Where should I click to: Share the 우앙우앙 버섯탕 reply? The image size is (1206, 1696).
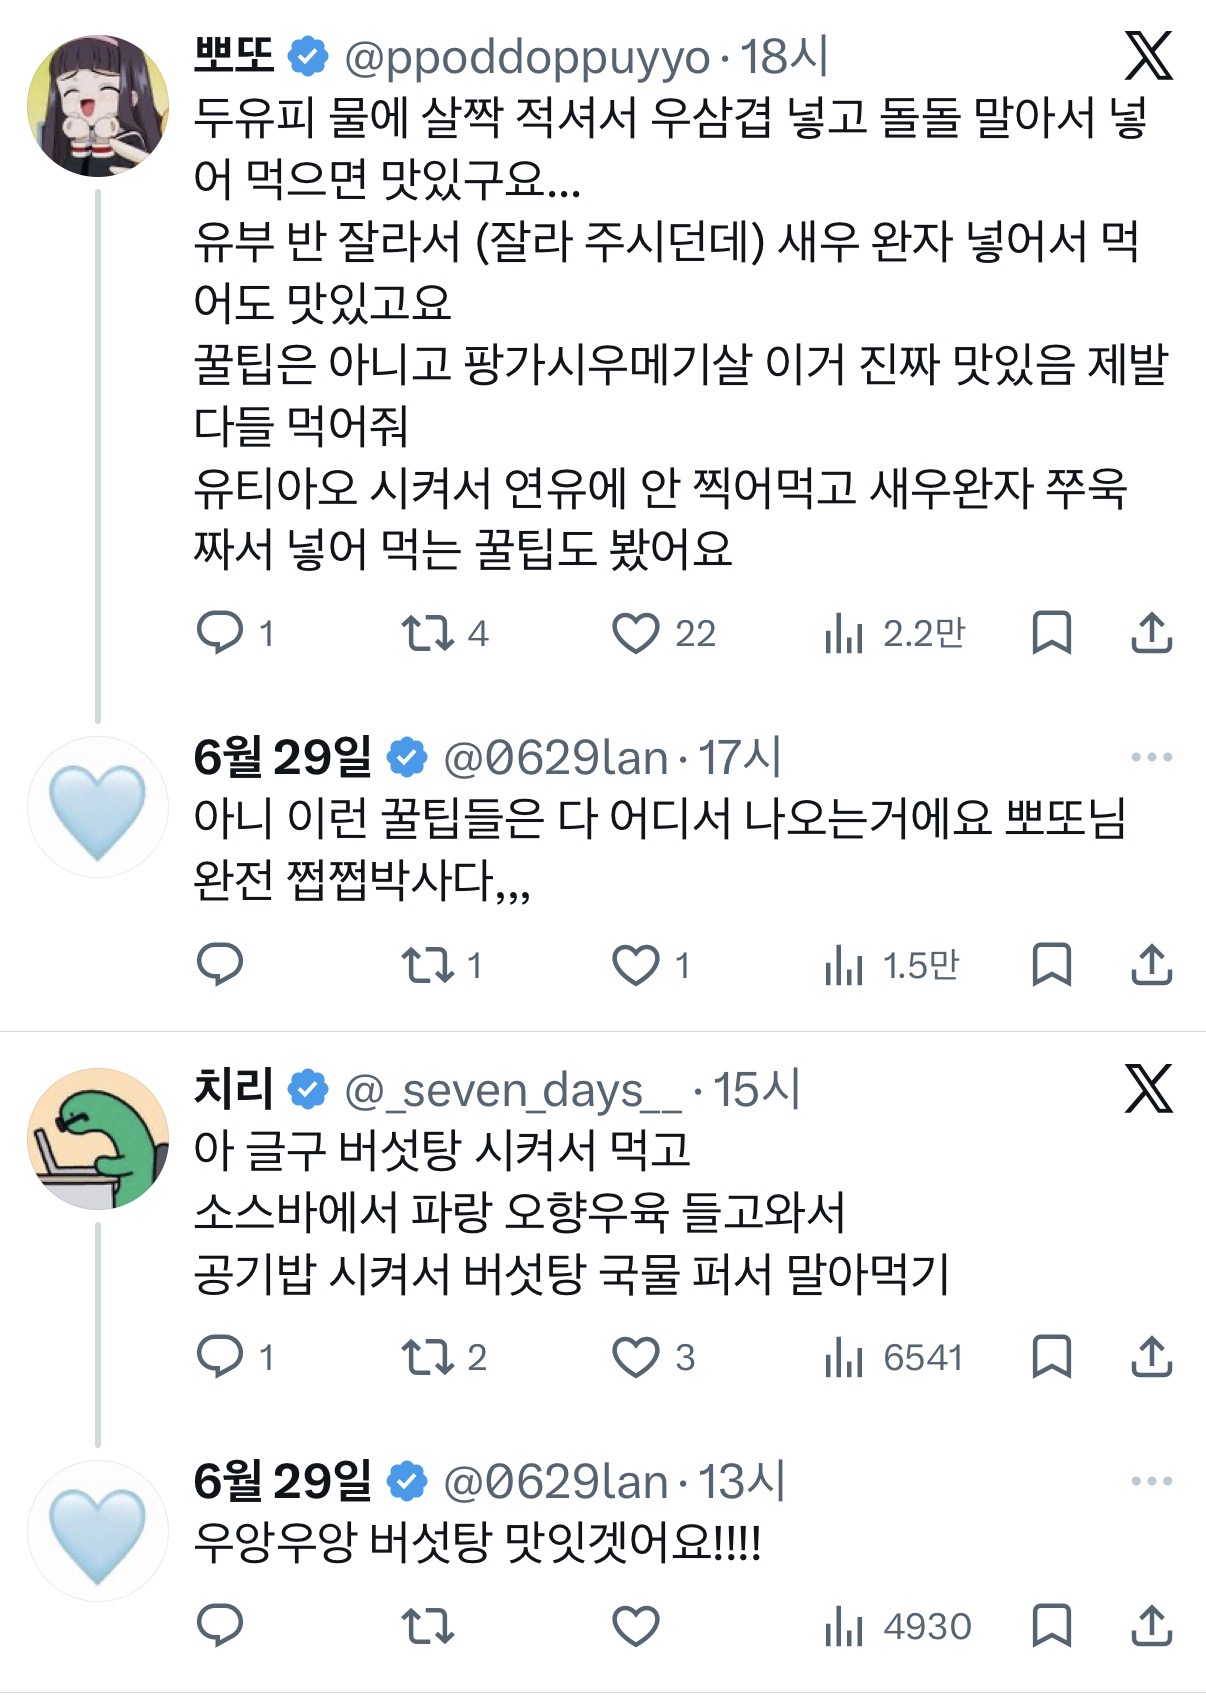pos(1151,1625)
